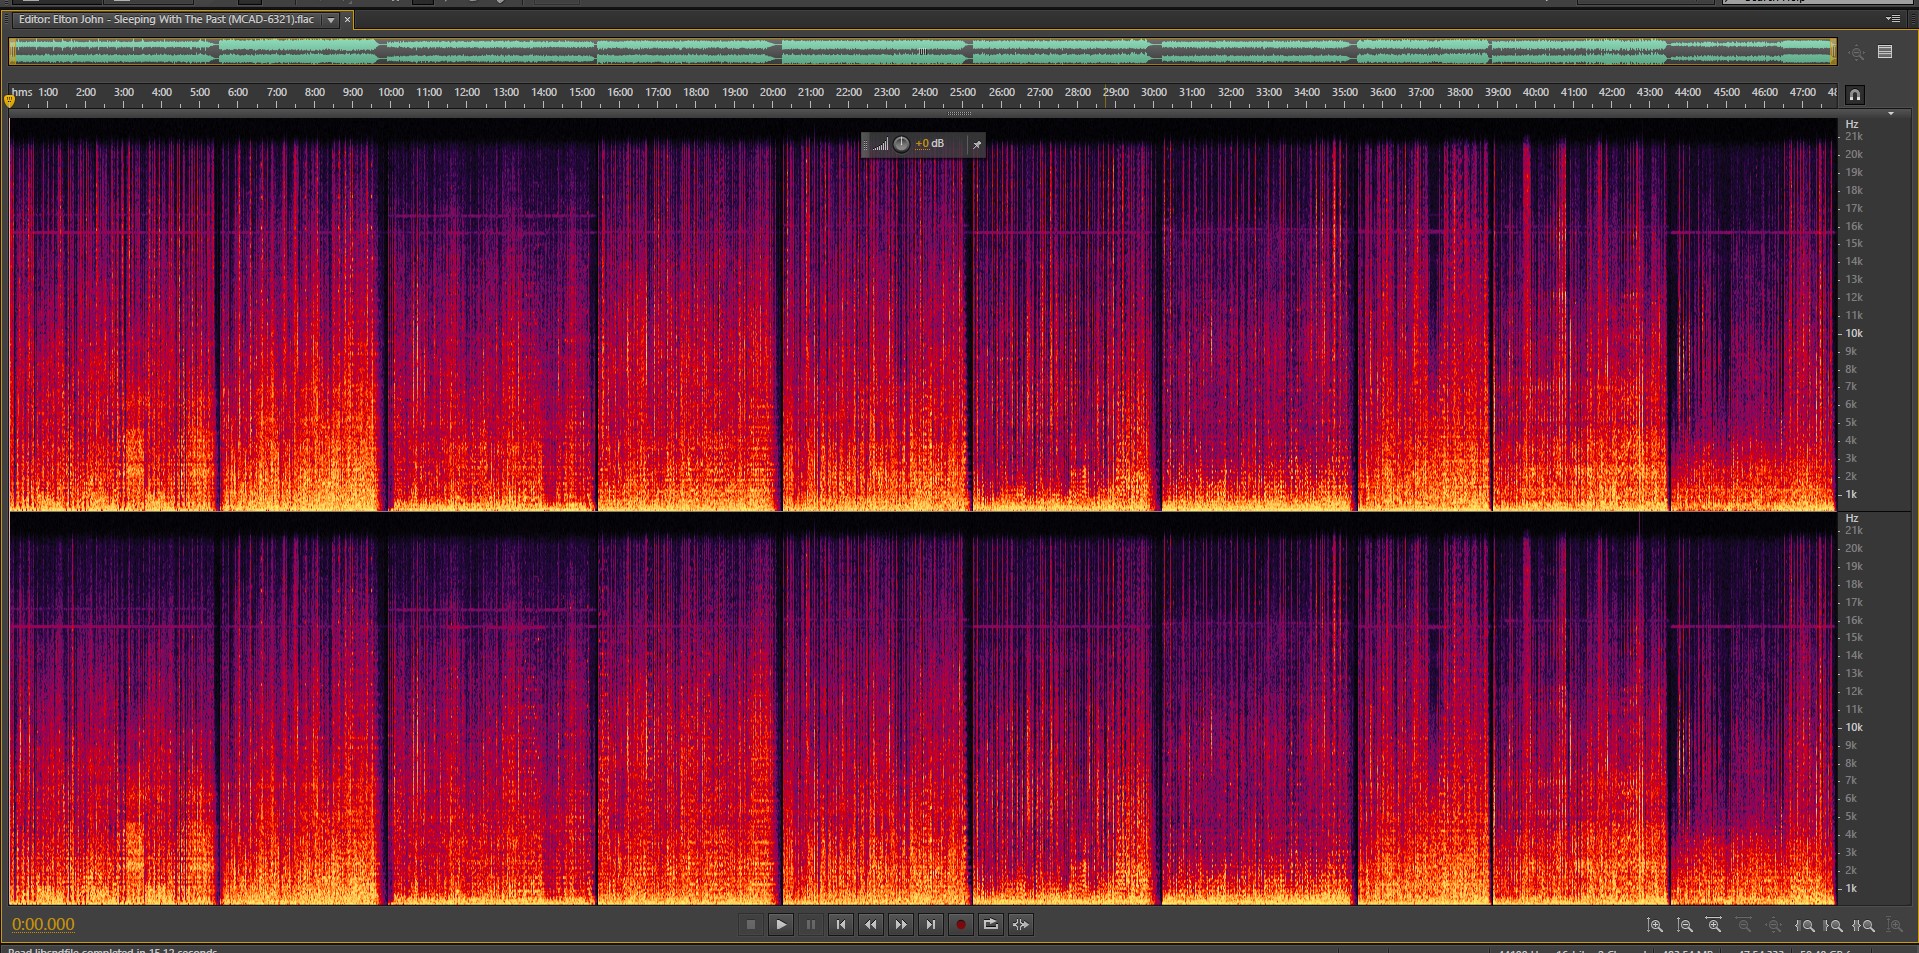
Task: Click the 24:00 mark on timeline ruler
Action: click(924, 93)
